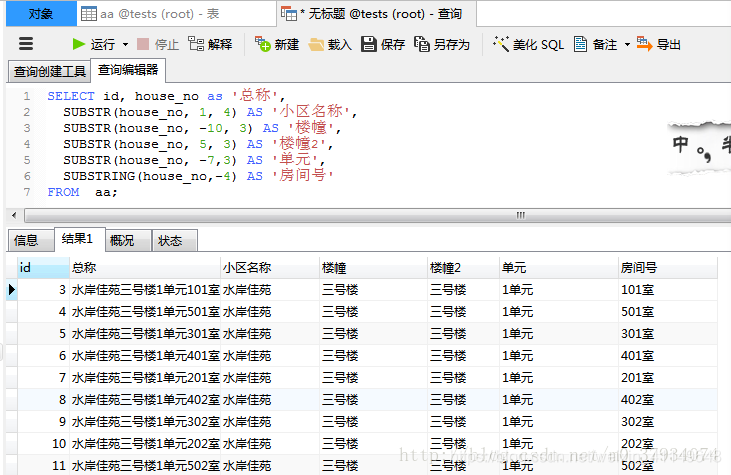The height and width of the screenshot is (475, 731).
Task: Switch to 查询创建工具 tab
Action: click(x=49, y=71)
